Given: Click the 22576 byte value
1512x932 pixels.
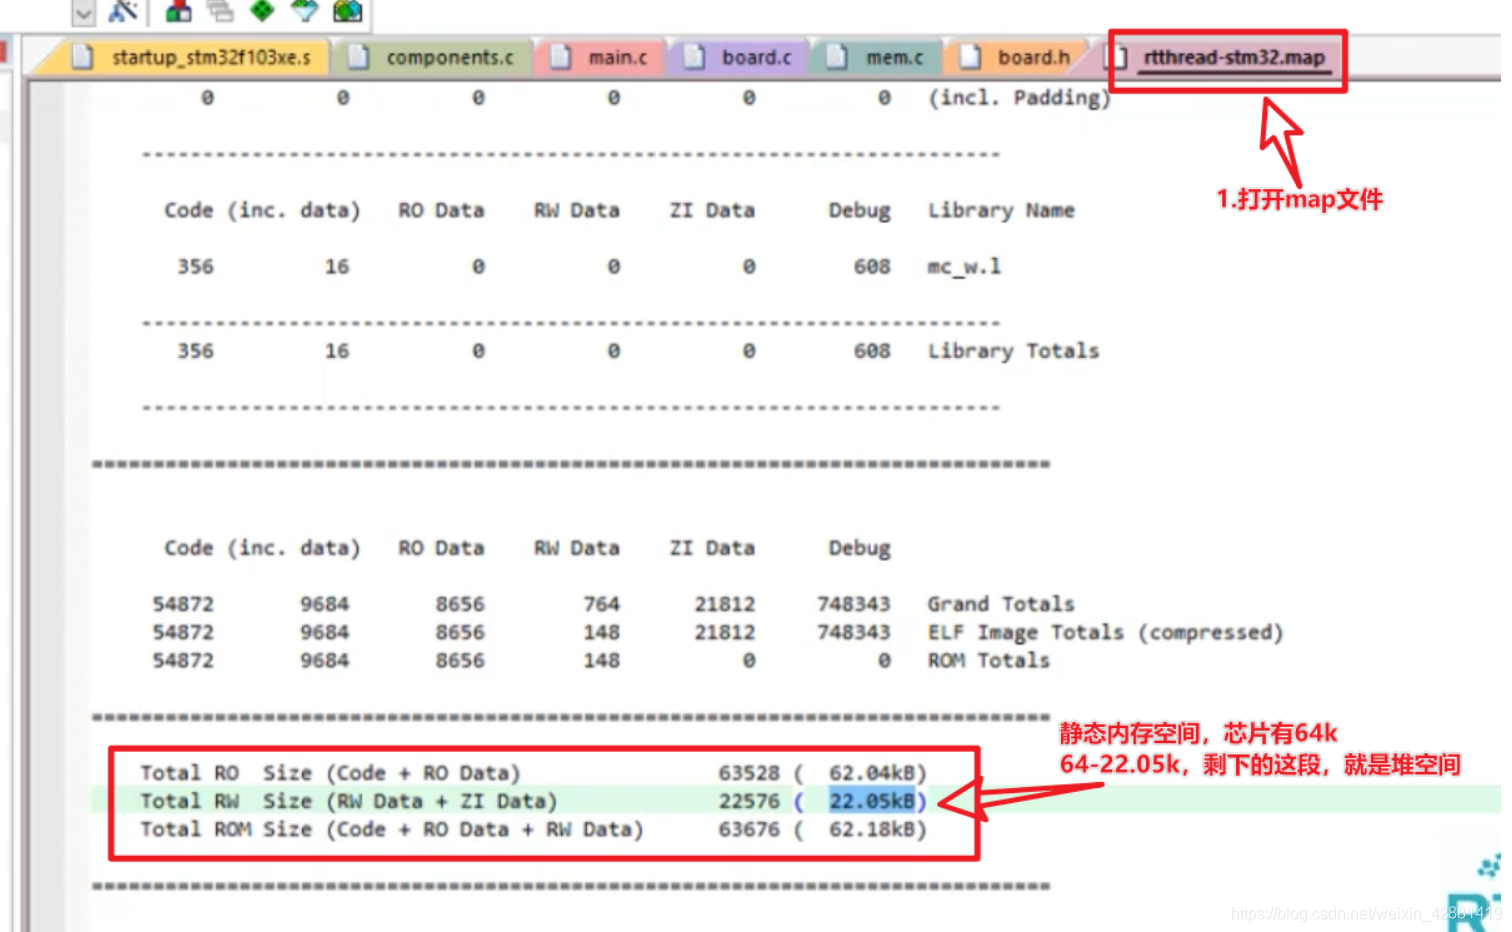Looking at the screenshot, I should pos(749,801).
